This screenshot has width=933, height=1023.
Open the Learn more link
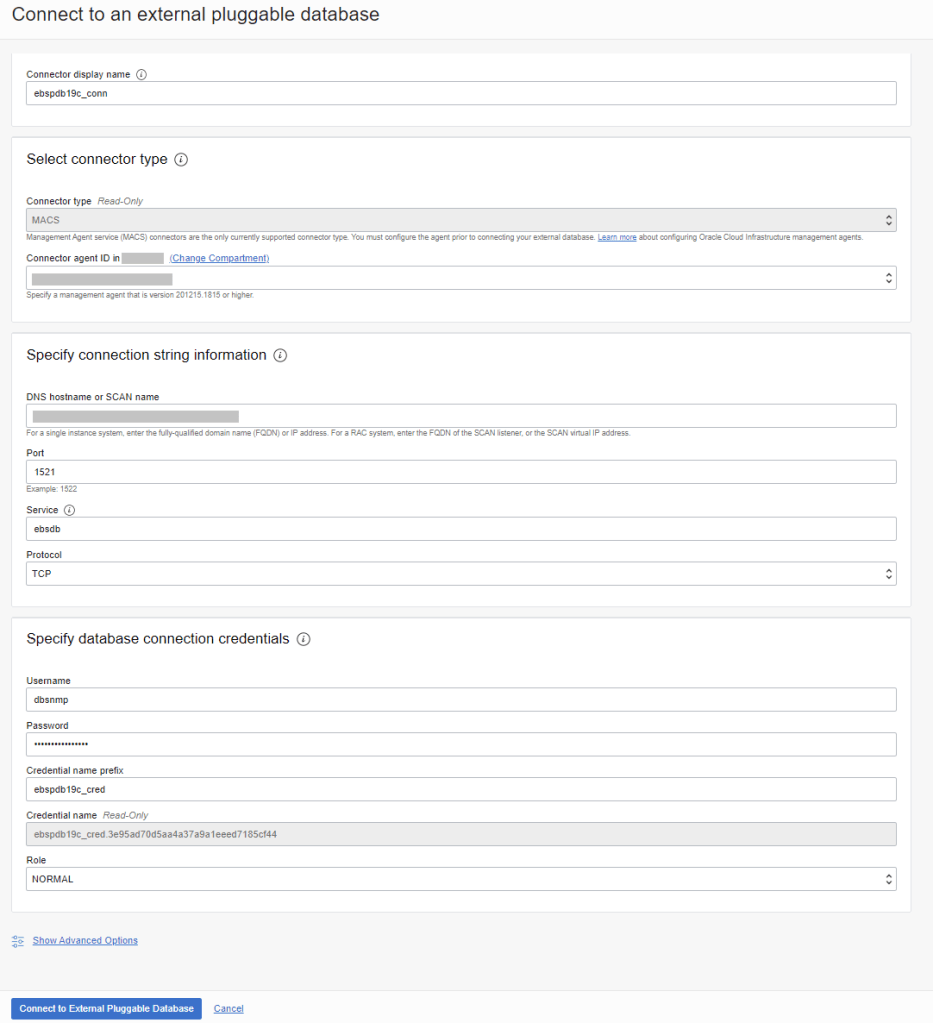click(x=617, y=237)
